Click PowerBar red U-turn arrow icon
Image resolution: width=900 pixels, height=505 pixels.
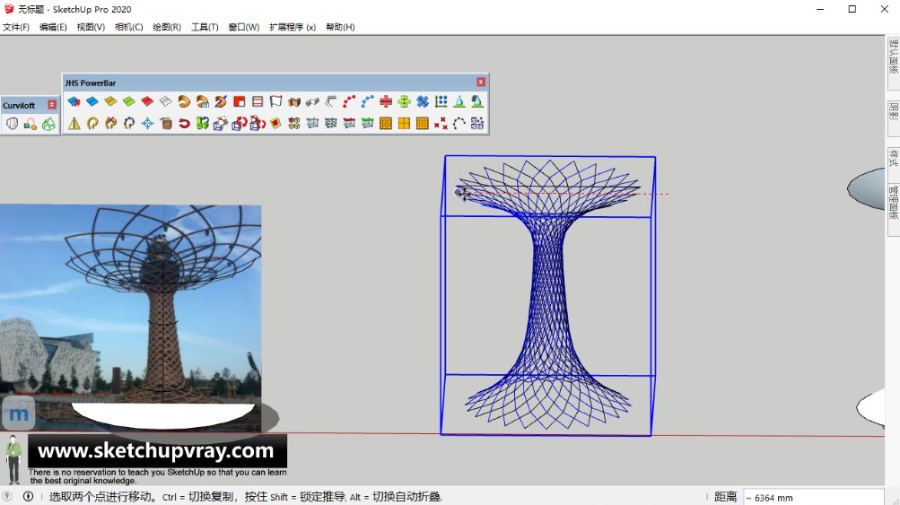click(x=184, y=123)
